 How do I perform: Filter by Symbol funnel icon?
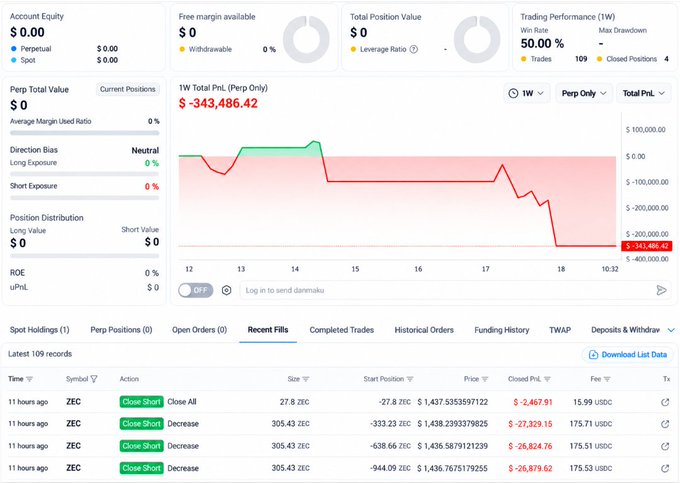(x=94, y=379)
